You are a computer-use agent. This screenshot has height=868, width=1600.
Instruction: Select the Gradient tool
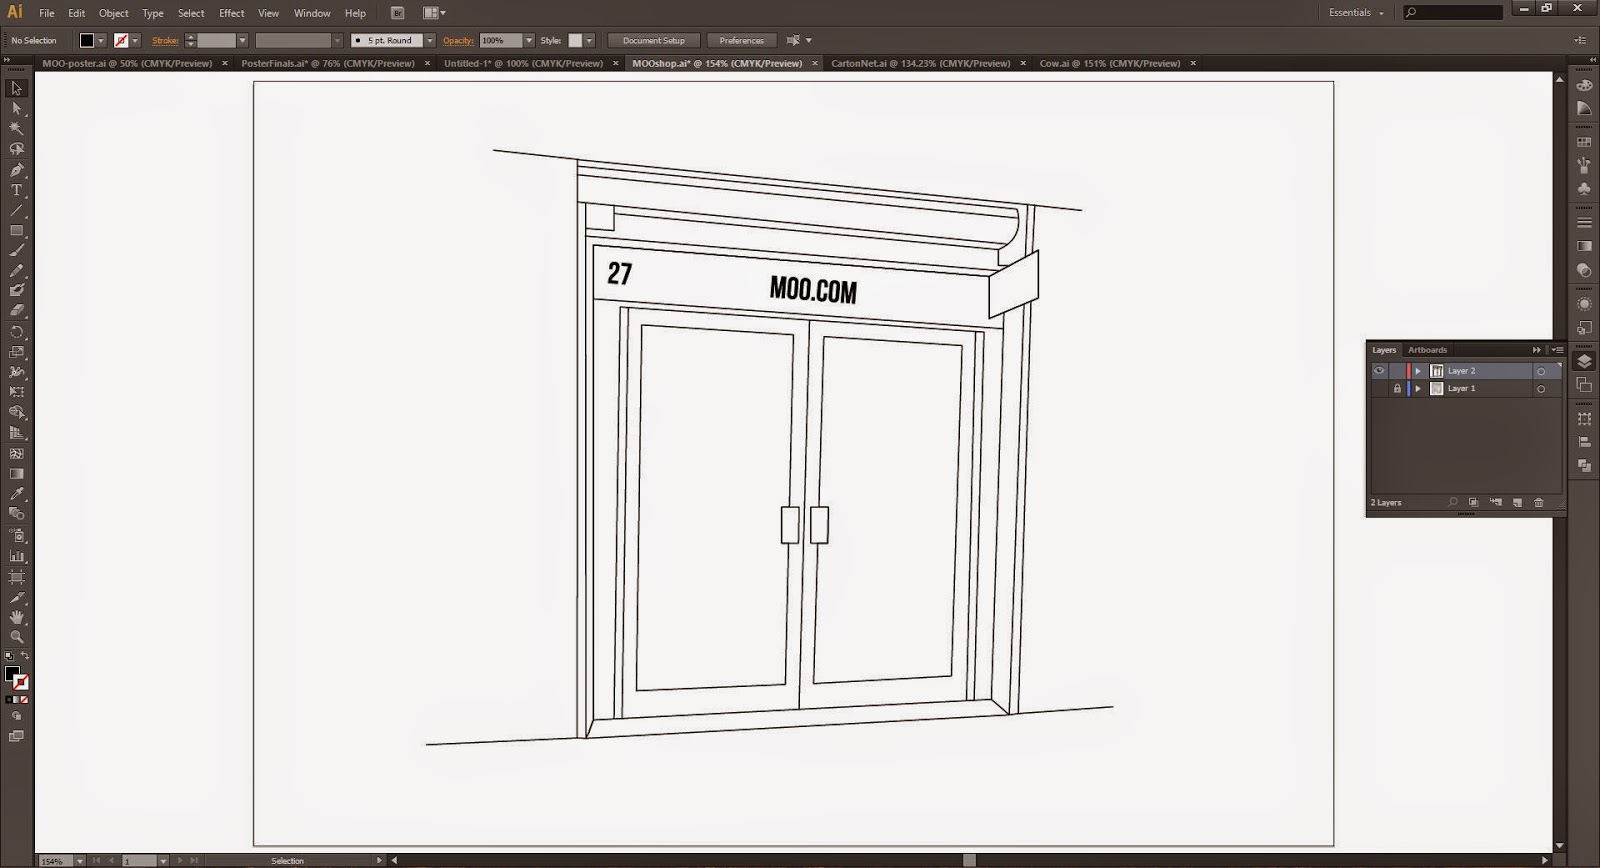tap(16, 474)
